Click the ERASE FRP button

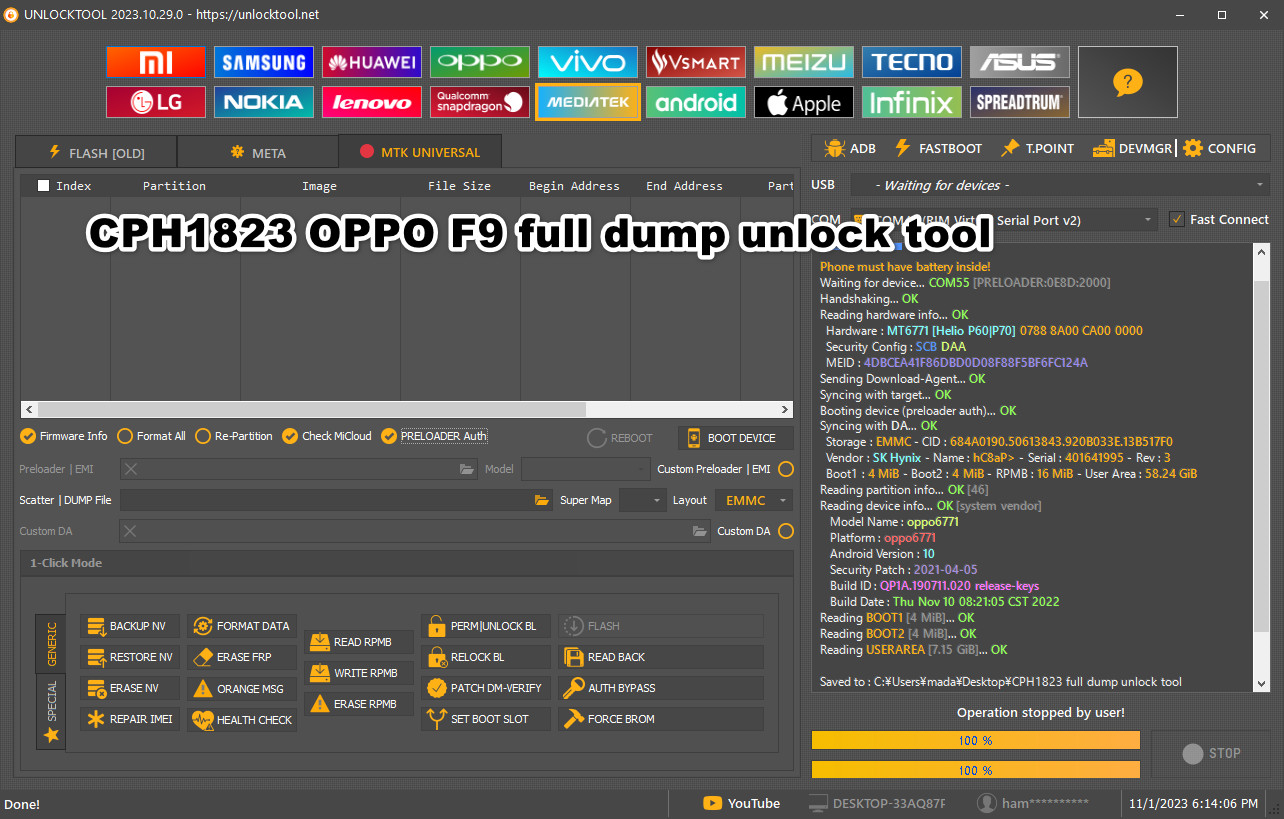pos(241,657)
